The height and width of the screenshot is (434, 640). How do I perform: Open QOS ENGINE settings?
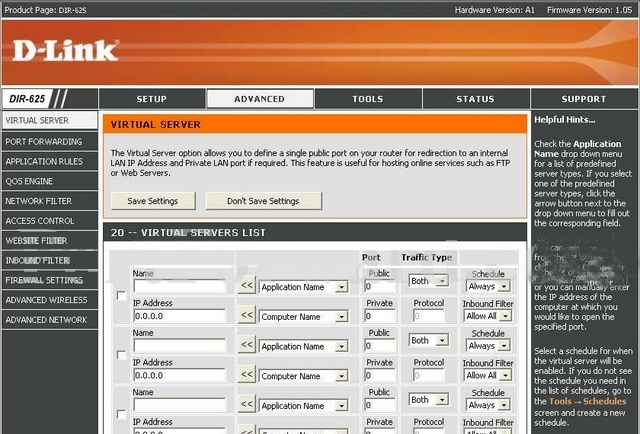click(49, 181)
